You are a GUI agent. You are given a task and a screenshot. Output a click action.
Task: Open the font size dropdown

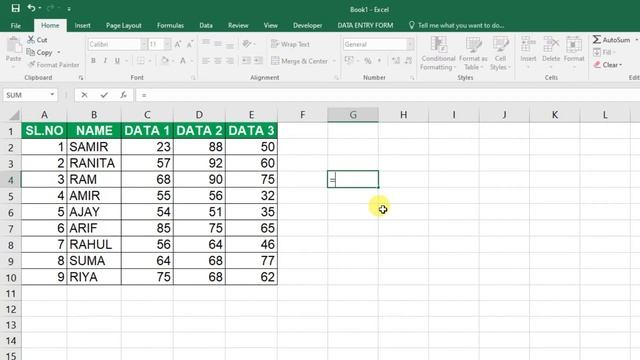[167, 44]
